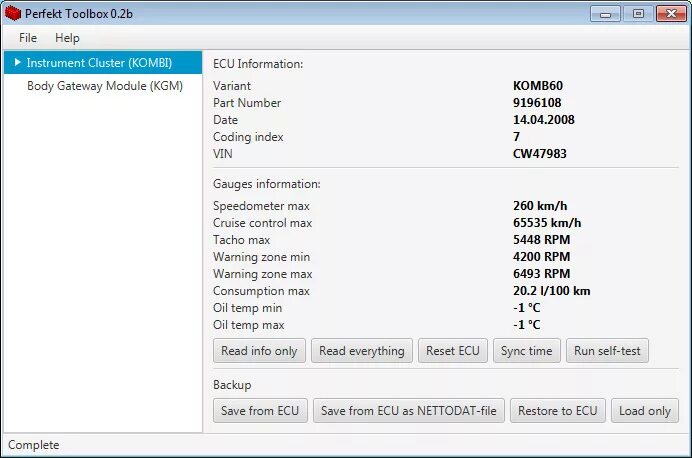
Task: Click the Warning zone min label
Action: point(261,257)
